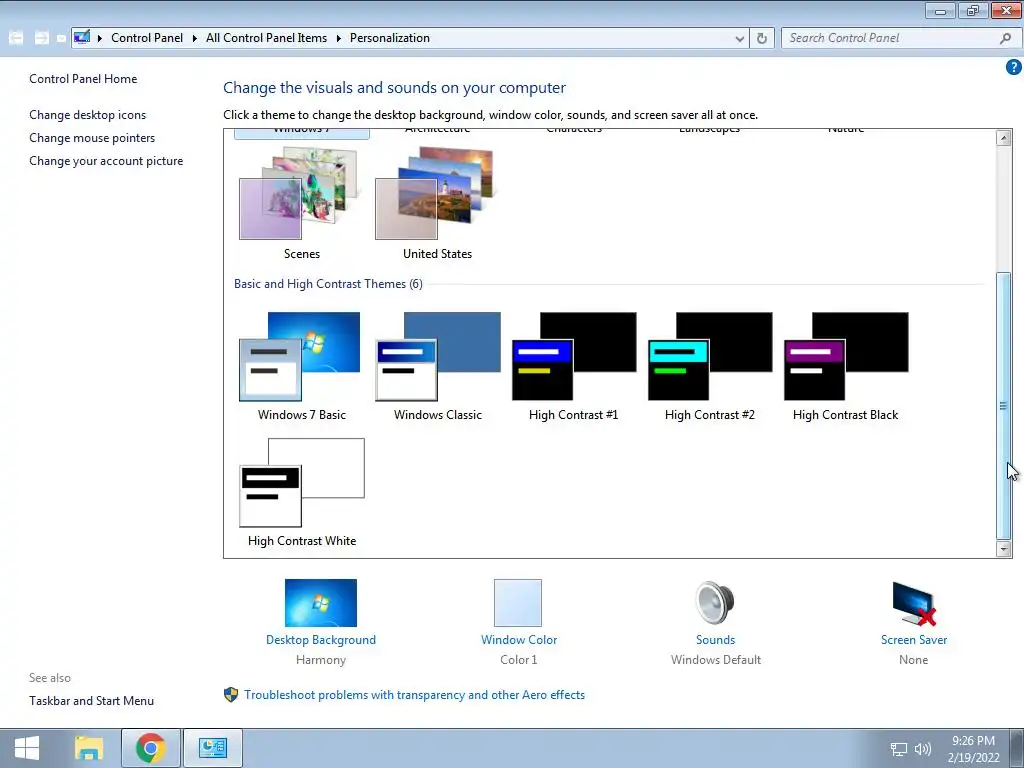1024x768 pixels.
Task: Click theme list scrollbar up arrow
Action: pos(1004,138)
